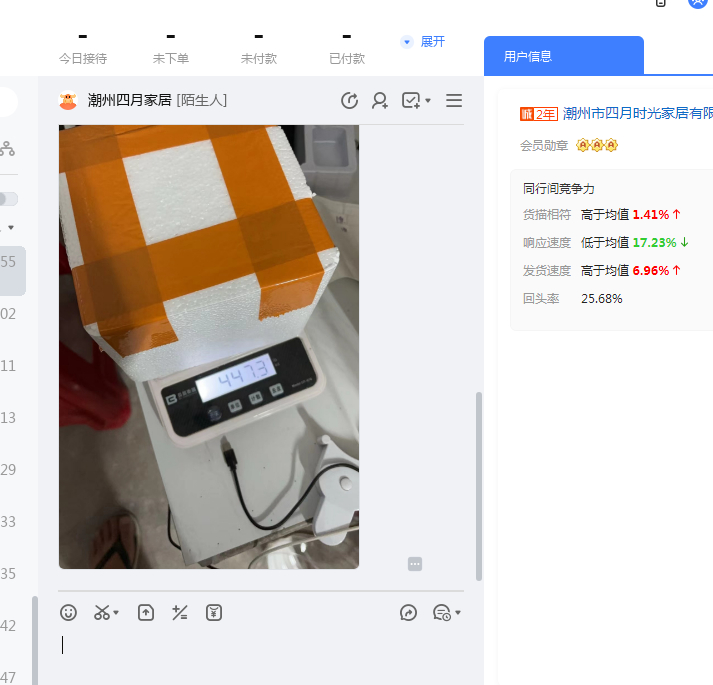The image size is (713, 685).
Task: Open the emoji picker in chat toolbar
Action: pyautogui.click(x=68, y=613)
